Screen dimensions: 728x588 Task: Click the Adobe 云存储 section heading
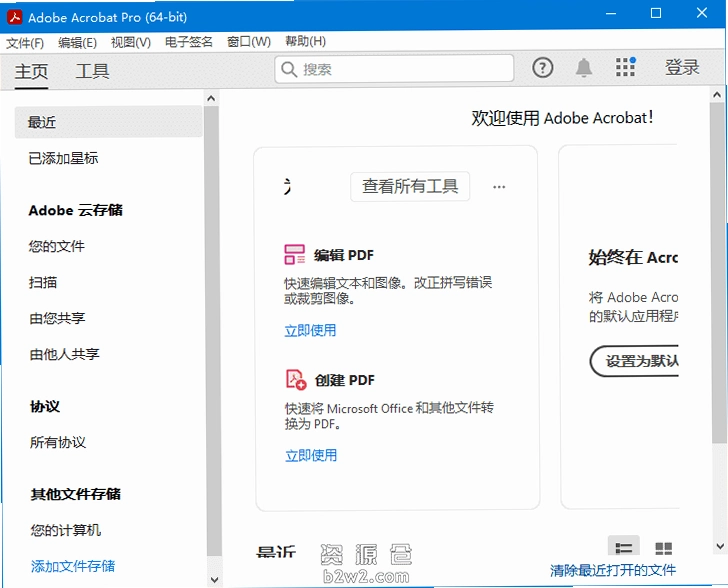click(76, 210)
